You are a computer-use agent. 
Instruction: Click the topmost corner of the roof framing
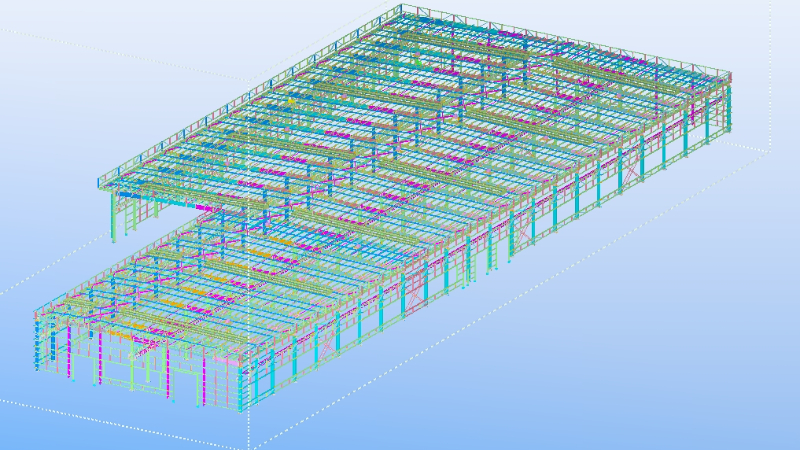point(401,8)
